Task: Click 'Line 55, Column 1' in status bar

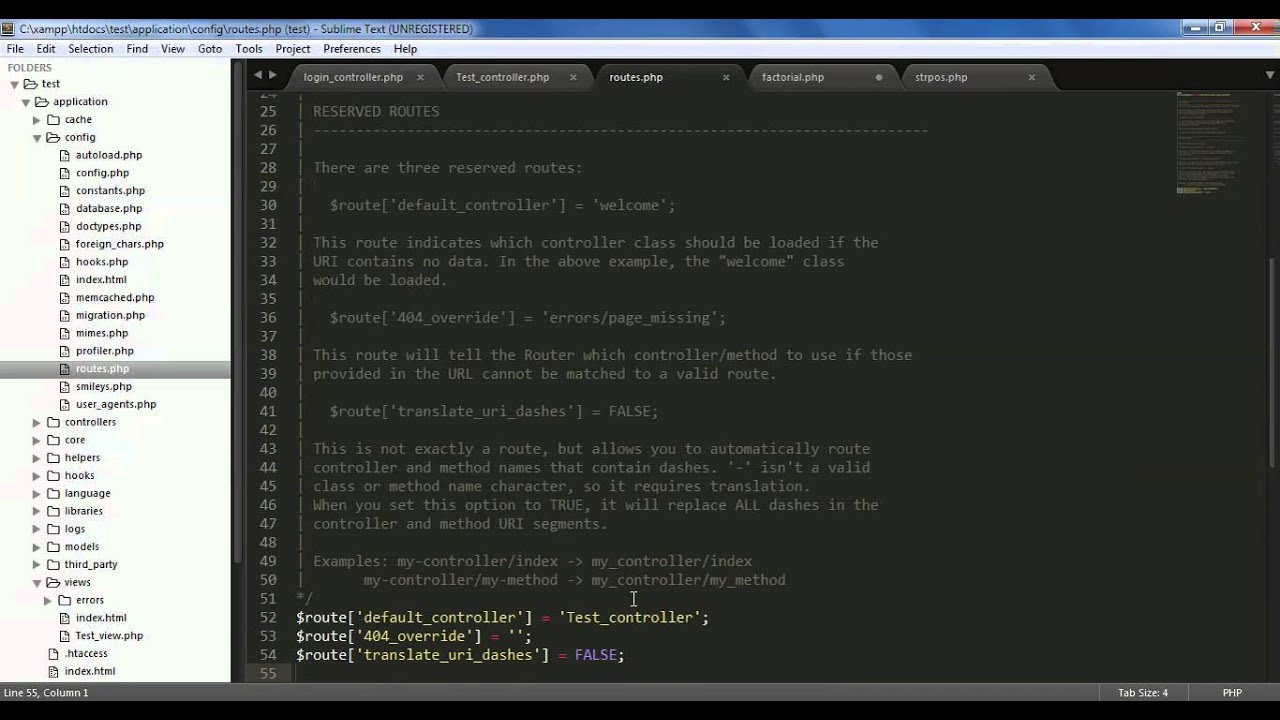Action: coord(46,693)
